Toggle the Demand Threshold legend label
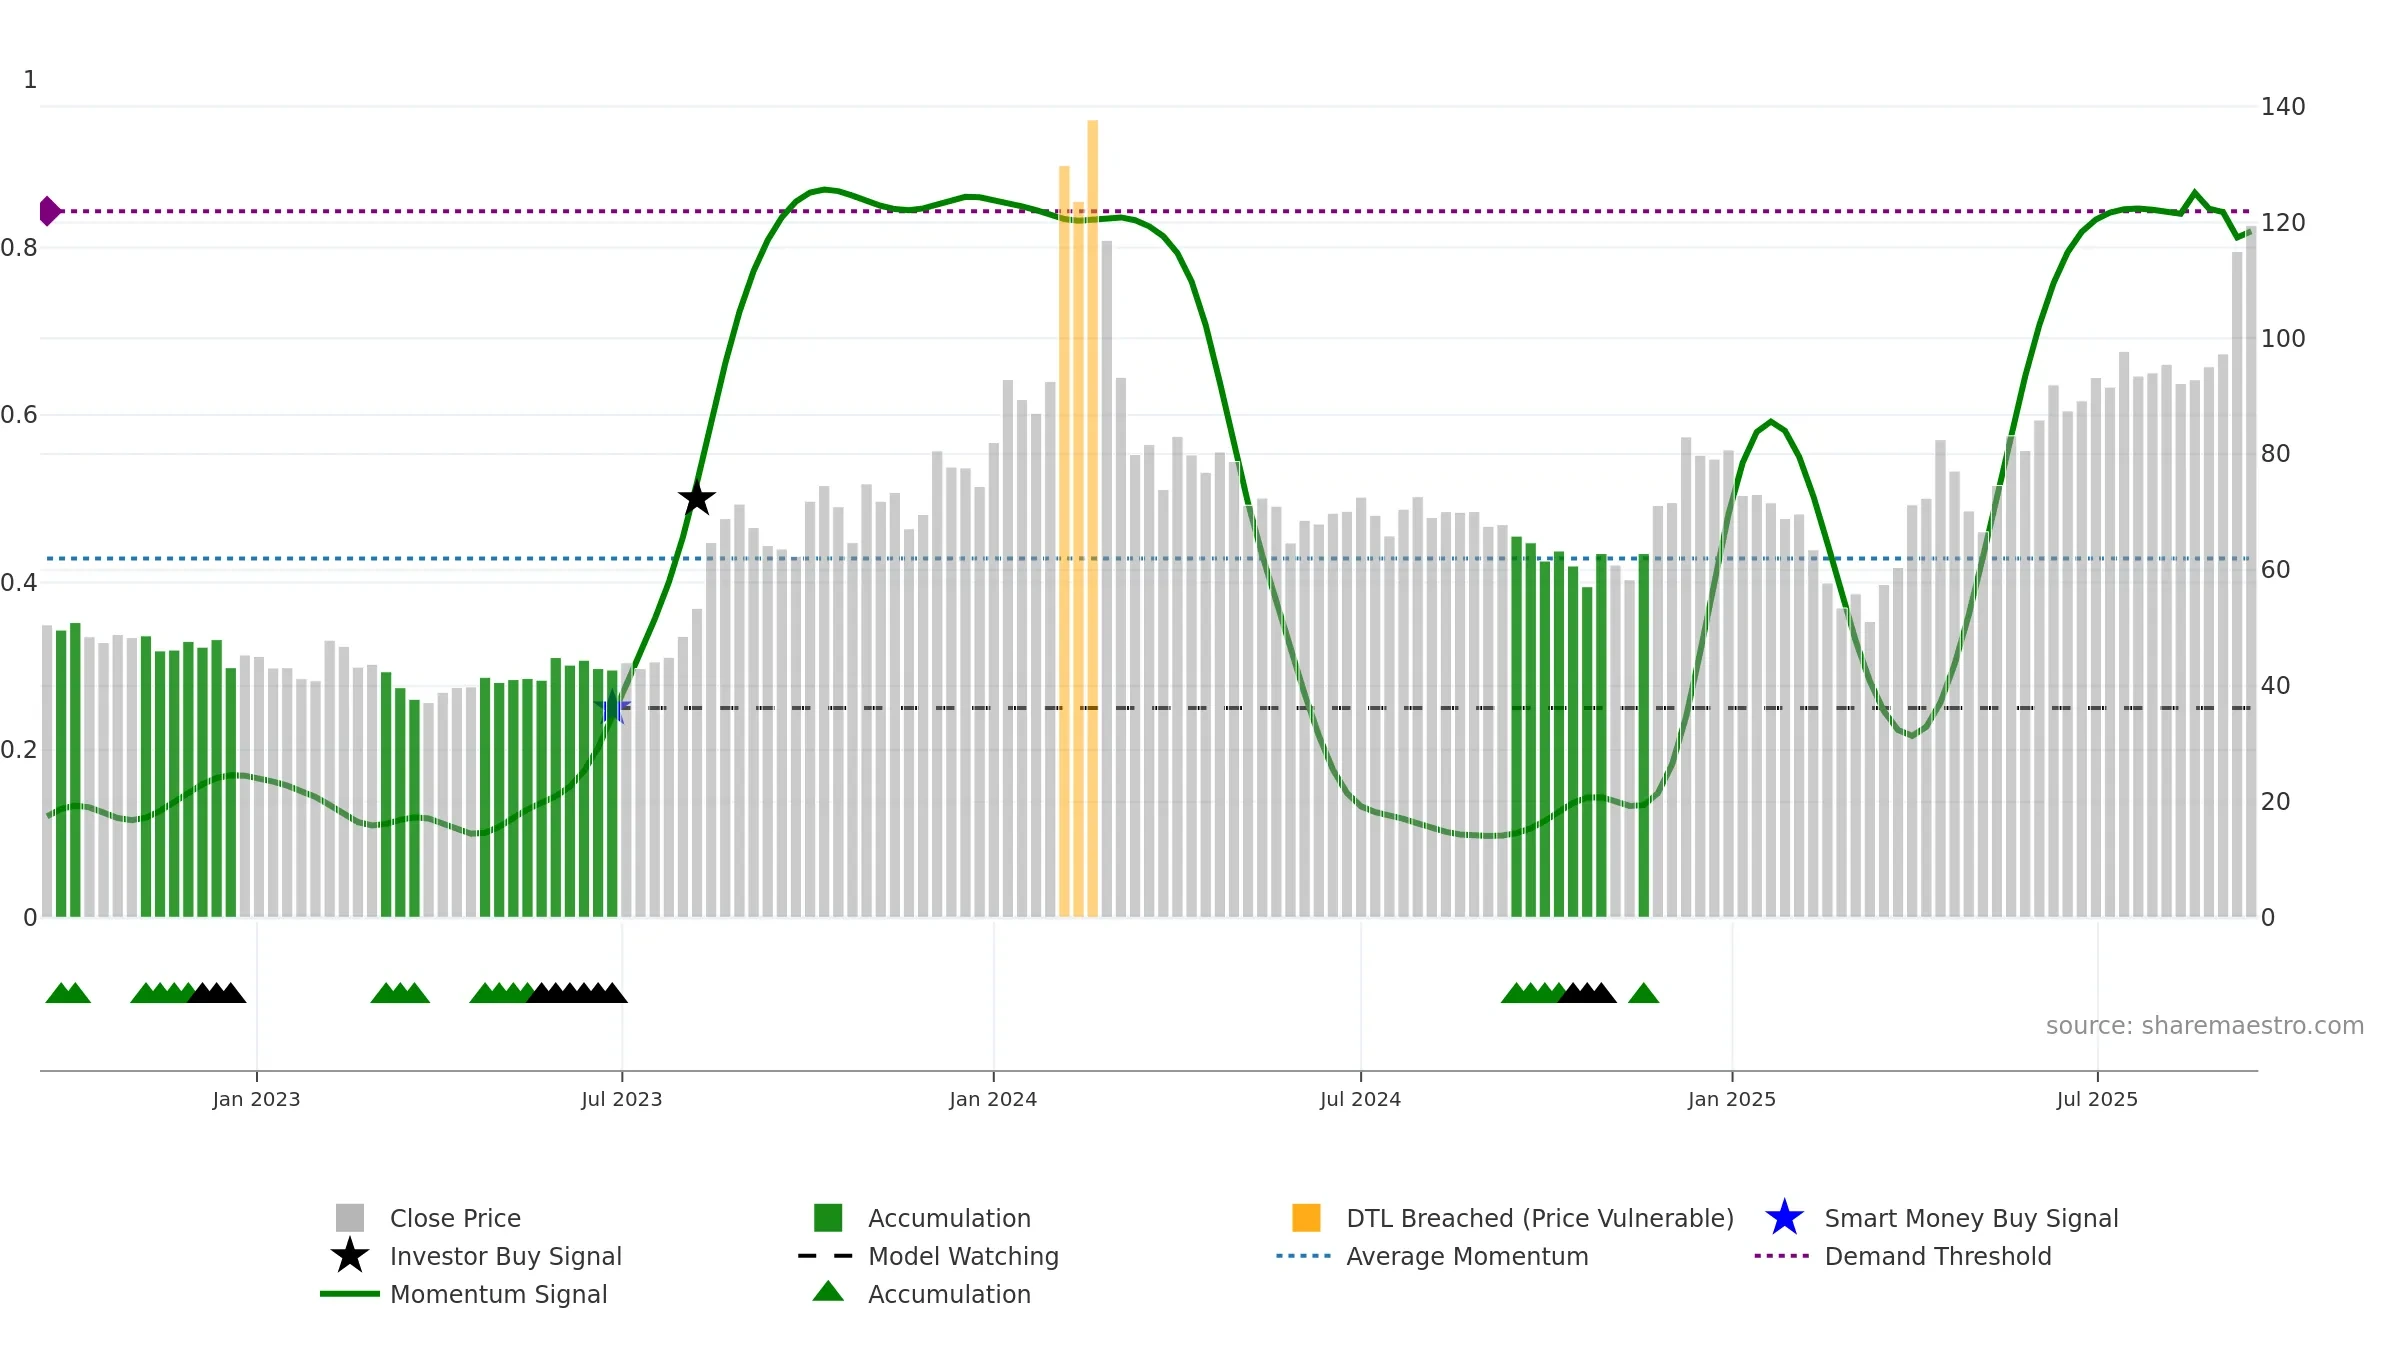Screen dimensions: 2400x1350 tap(1937, 1256)
